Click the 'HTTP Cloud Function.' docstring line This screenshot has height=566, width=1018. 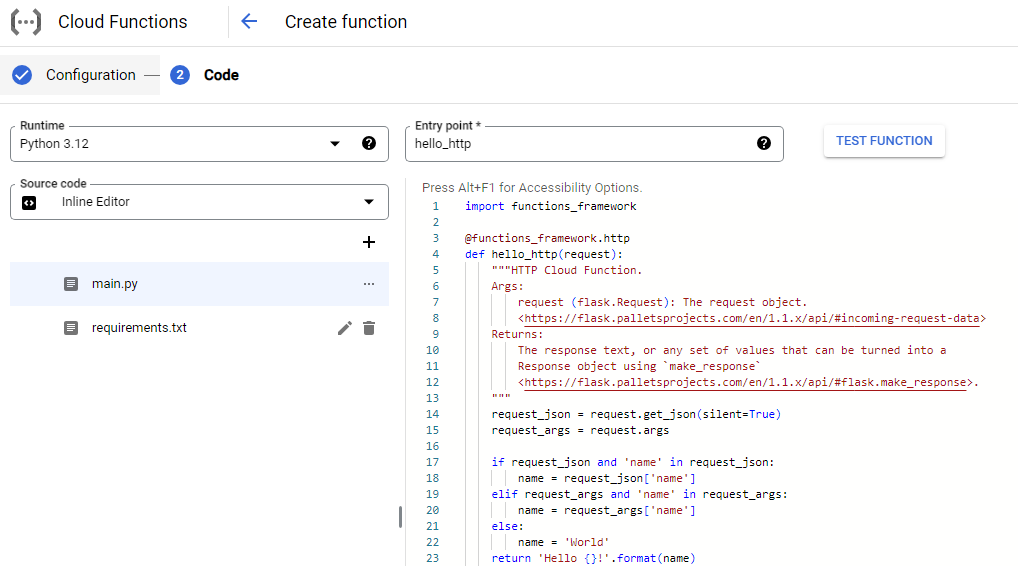(567, 270)
